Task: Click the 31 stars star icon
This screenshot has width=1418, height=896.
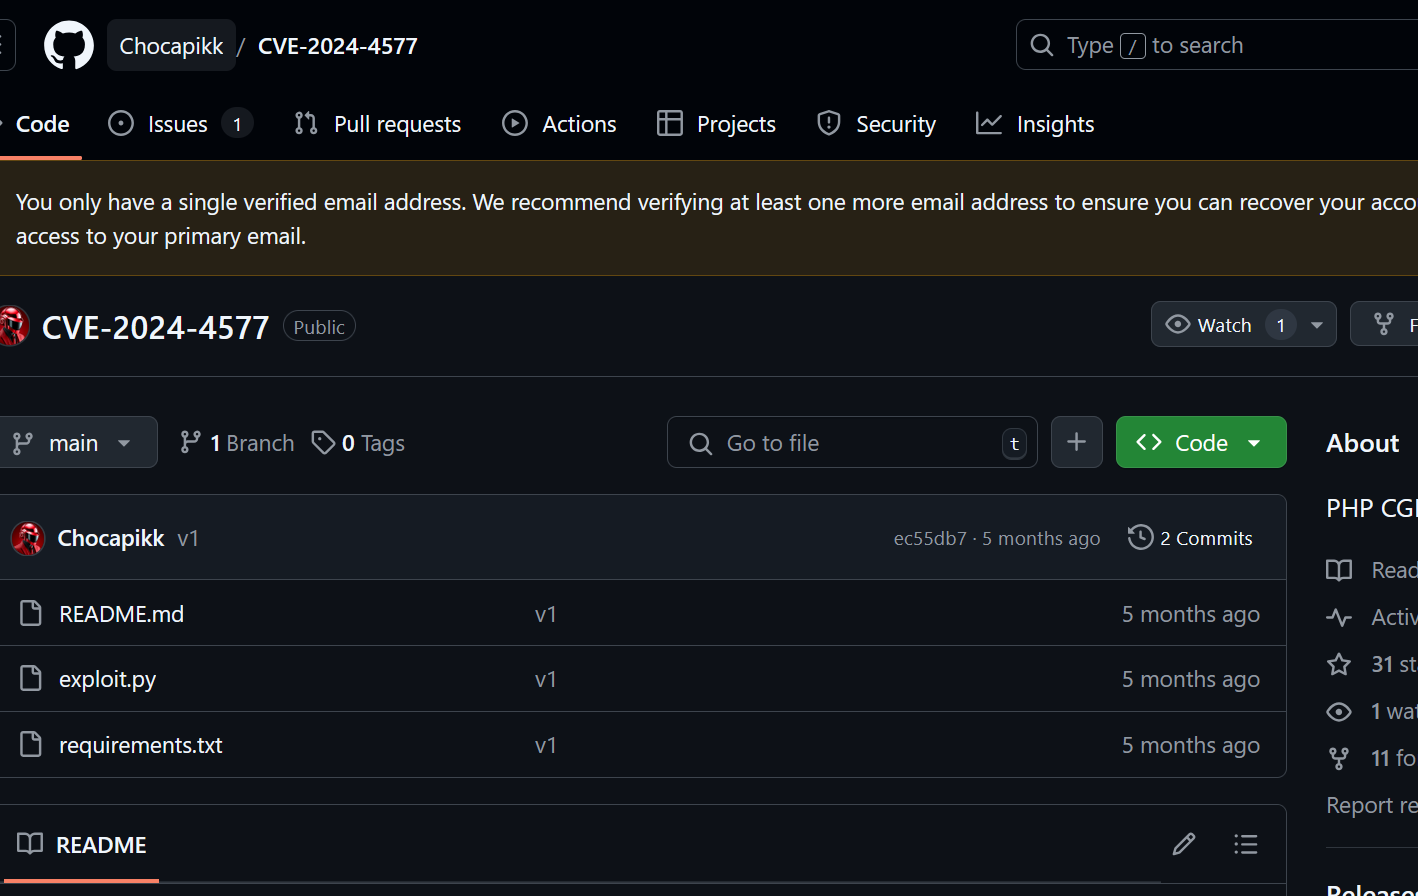Action: click(x=1339, y=664)
